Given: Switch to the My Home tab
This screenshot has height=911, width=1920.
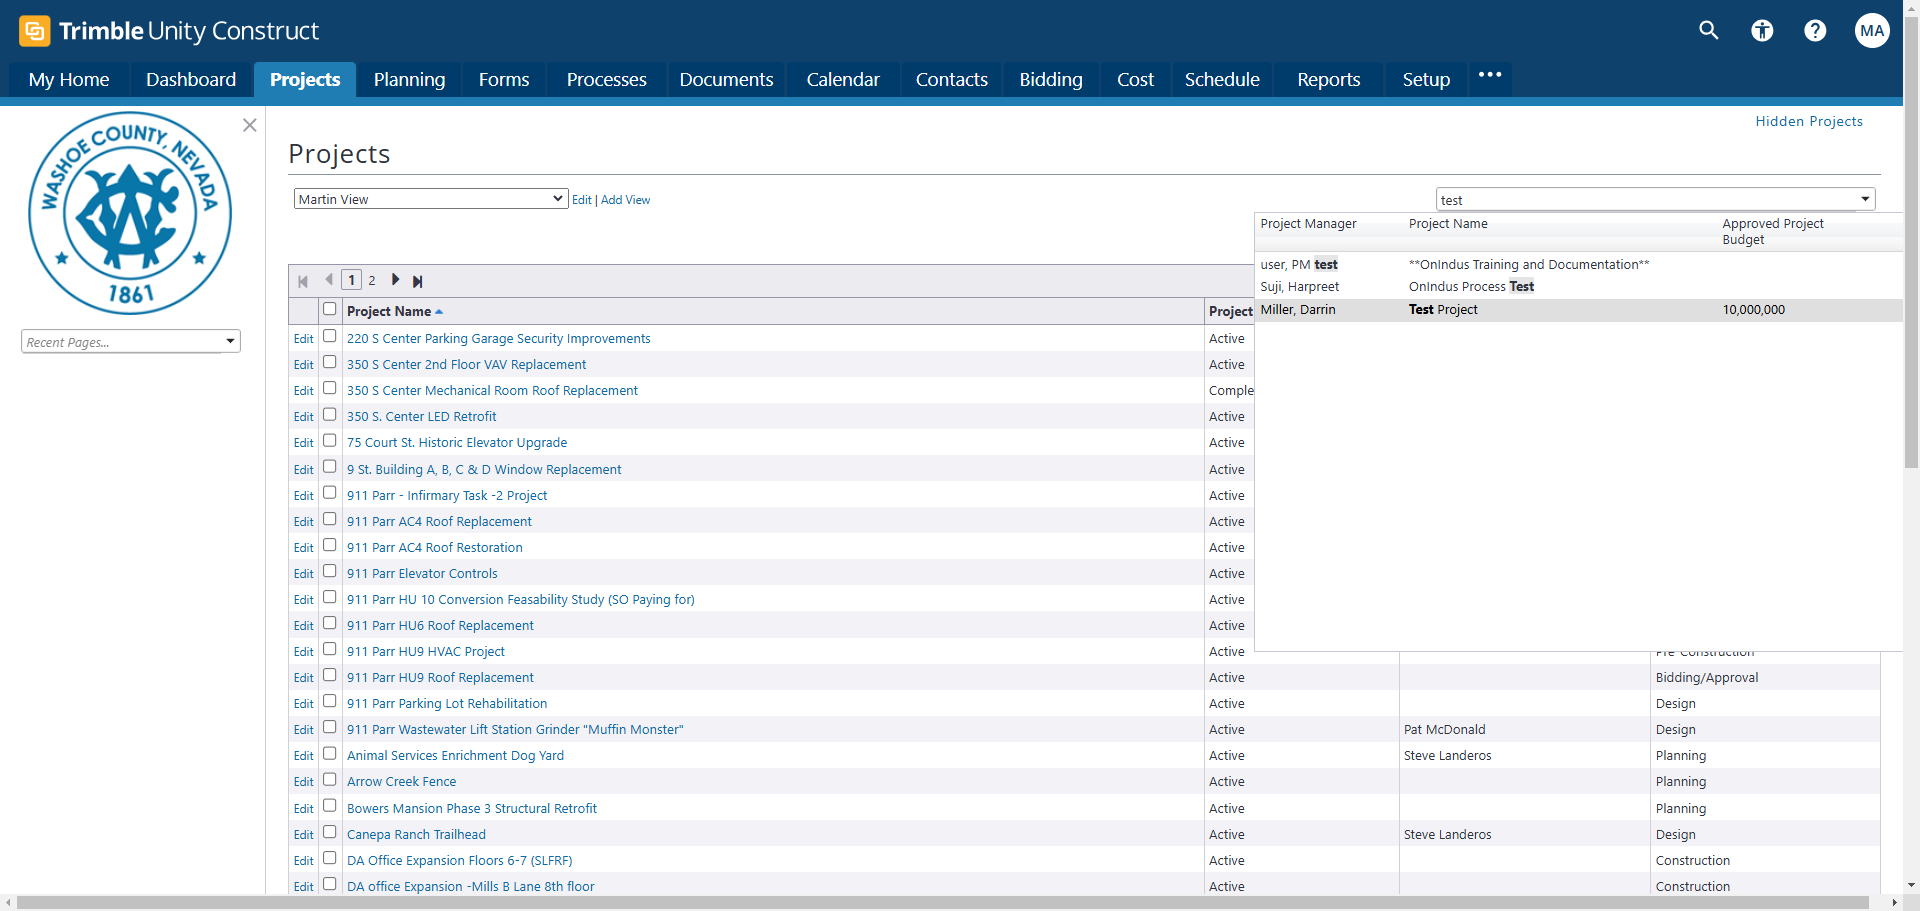Looking at the screenshot, I should click(69, 80).
